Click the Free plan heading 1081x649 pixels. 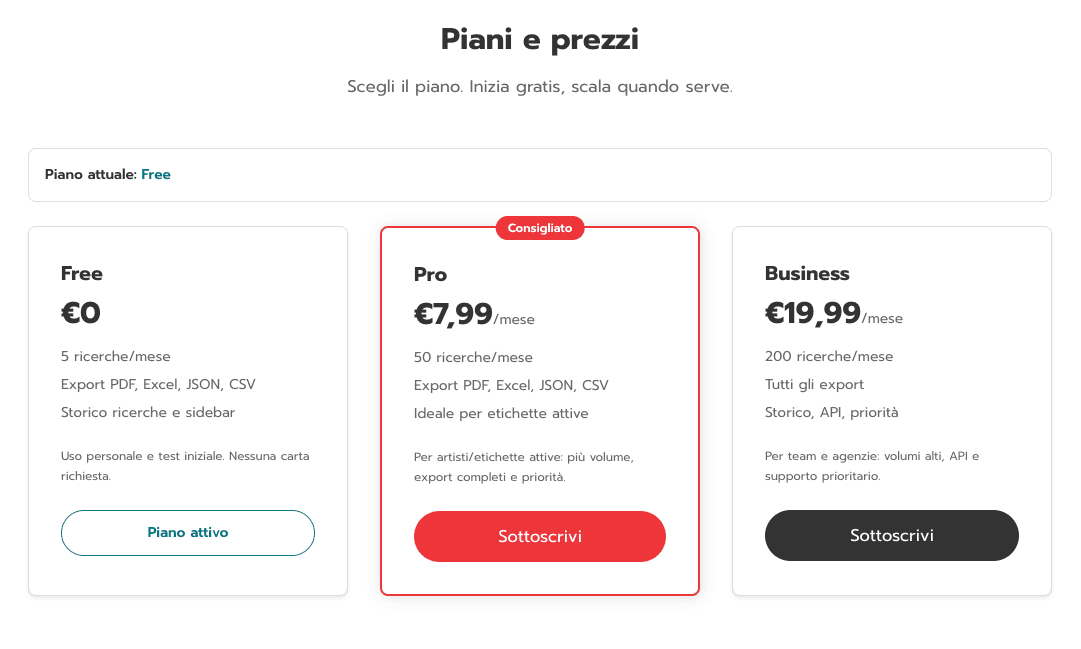coord(82,273)
